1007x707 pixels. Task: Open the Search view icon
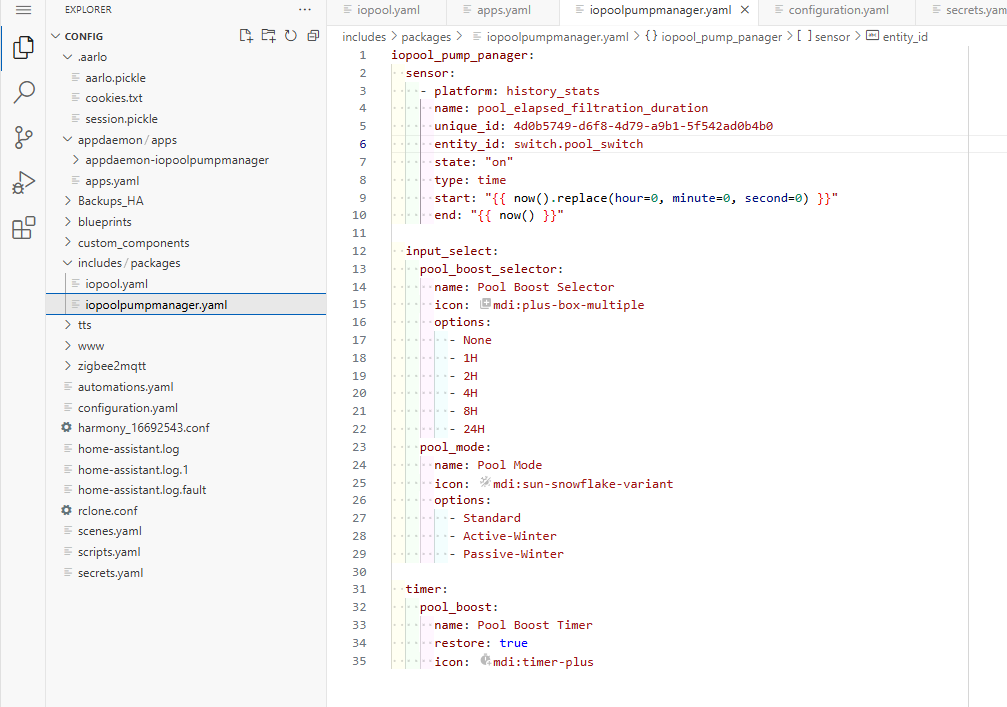tap(23, 92)
